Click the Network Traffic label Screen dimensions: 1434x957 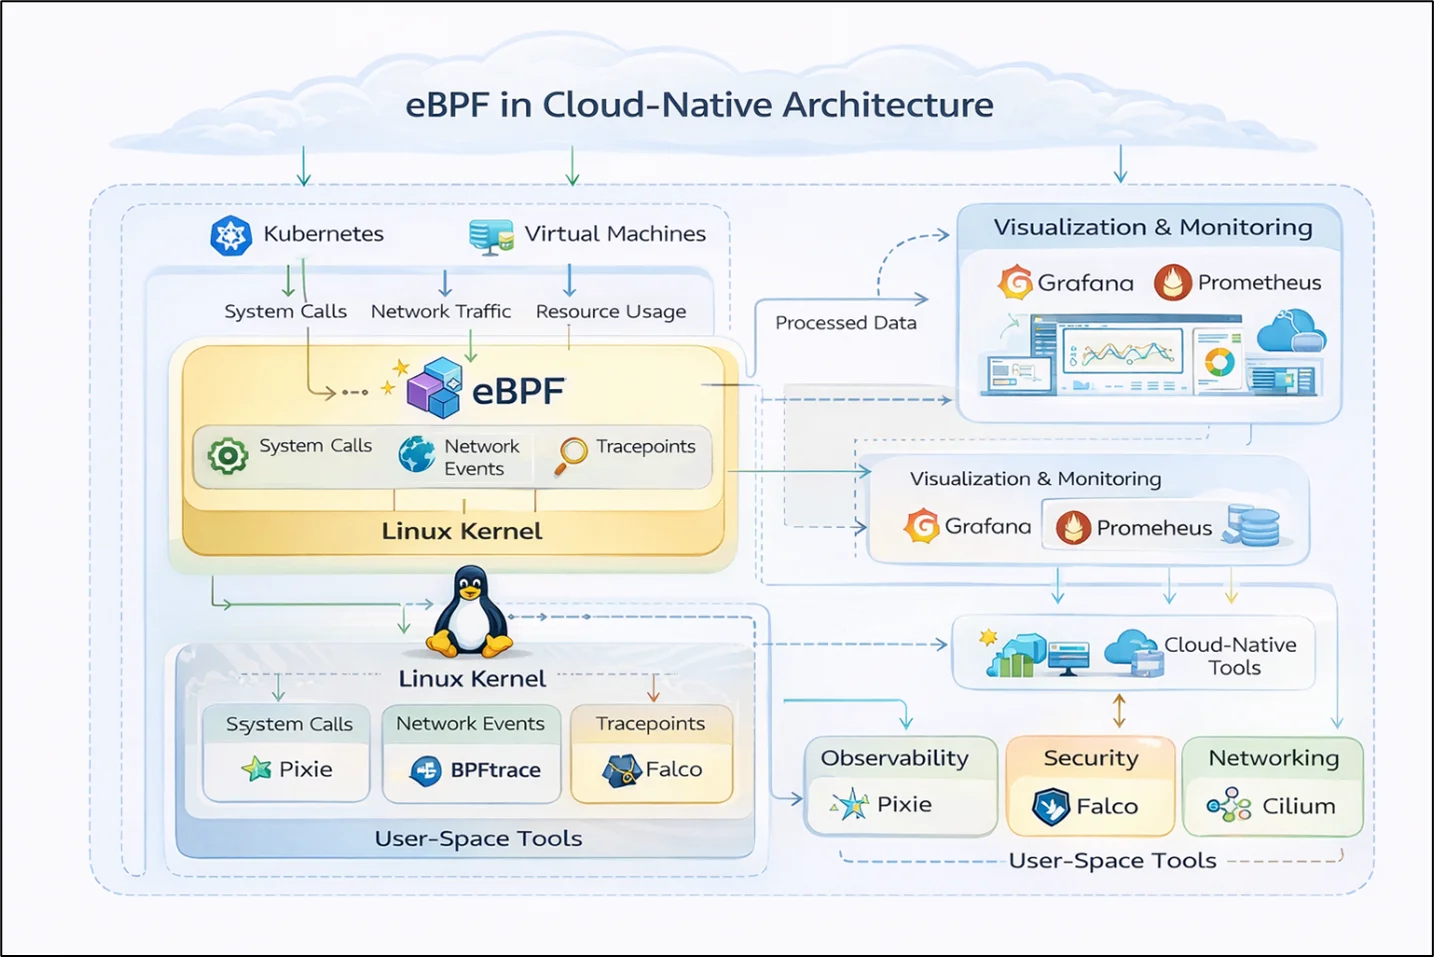pos(441,312)
